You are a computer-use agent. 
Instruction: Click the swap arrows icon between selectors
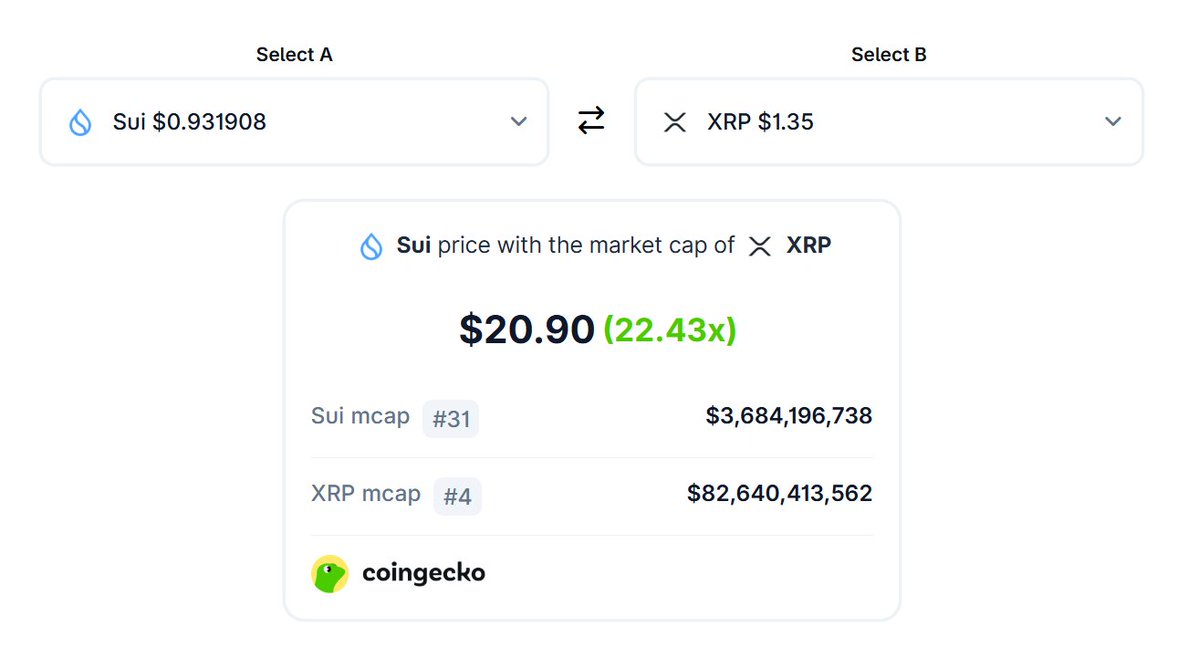click(x=591, y=121)
